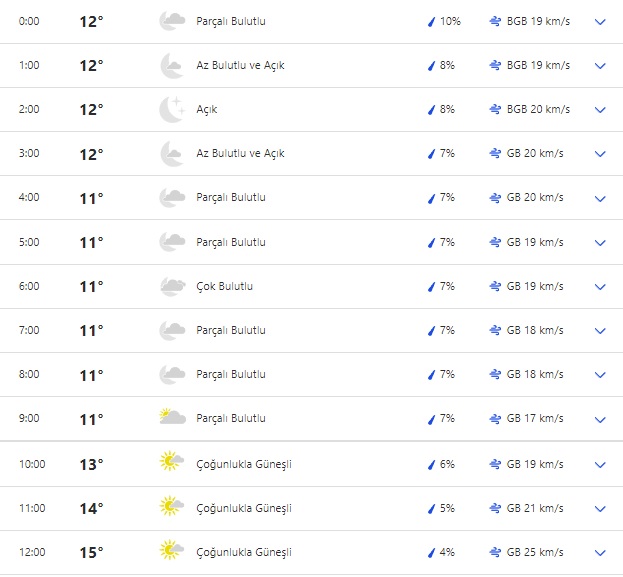Viewport: 623px width, 577px height.
Task: Expand the 0:00 hourly forecast row
Action: (x=600, y=21)
